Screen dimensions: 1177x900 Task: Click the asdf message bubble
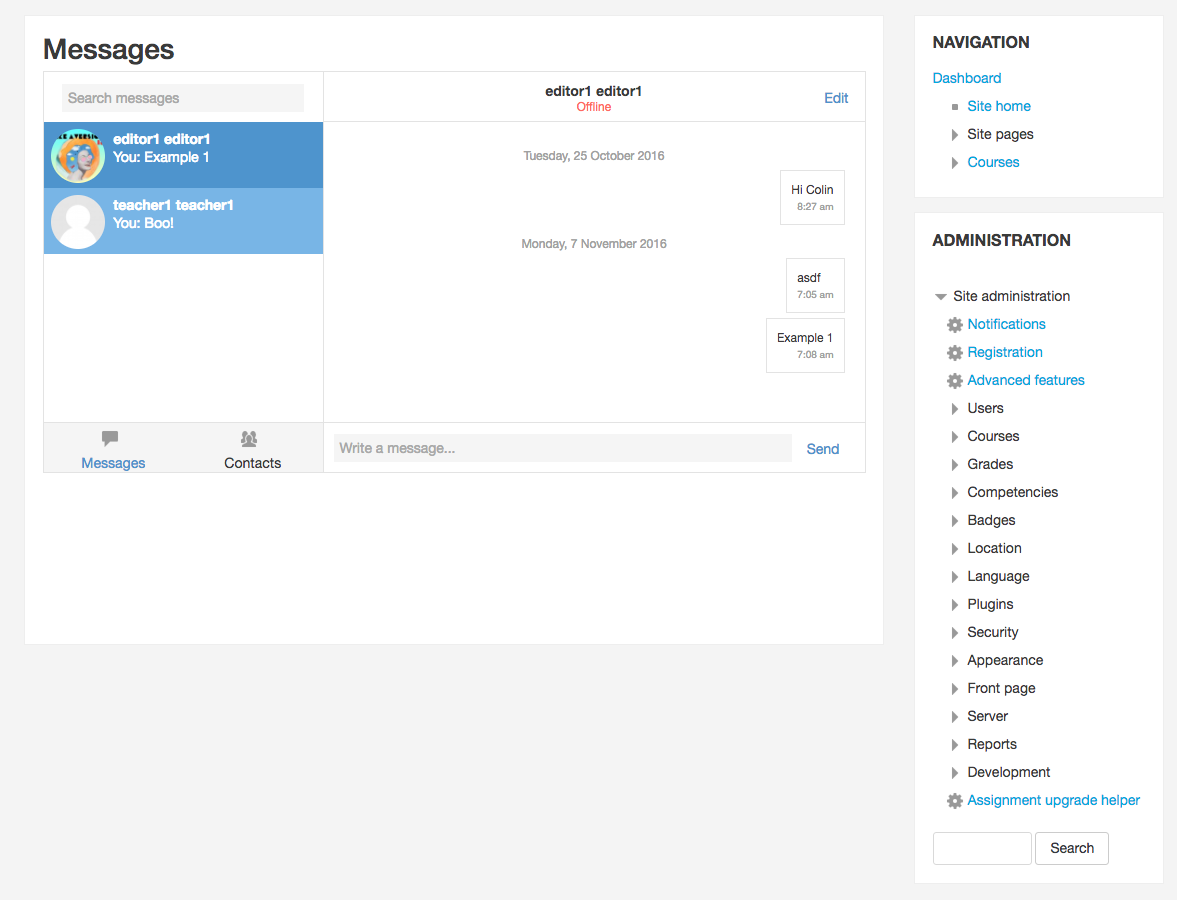pyautogui.click(x=815, y=285)
